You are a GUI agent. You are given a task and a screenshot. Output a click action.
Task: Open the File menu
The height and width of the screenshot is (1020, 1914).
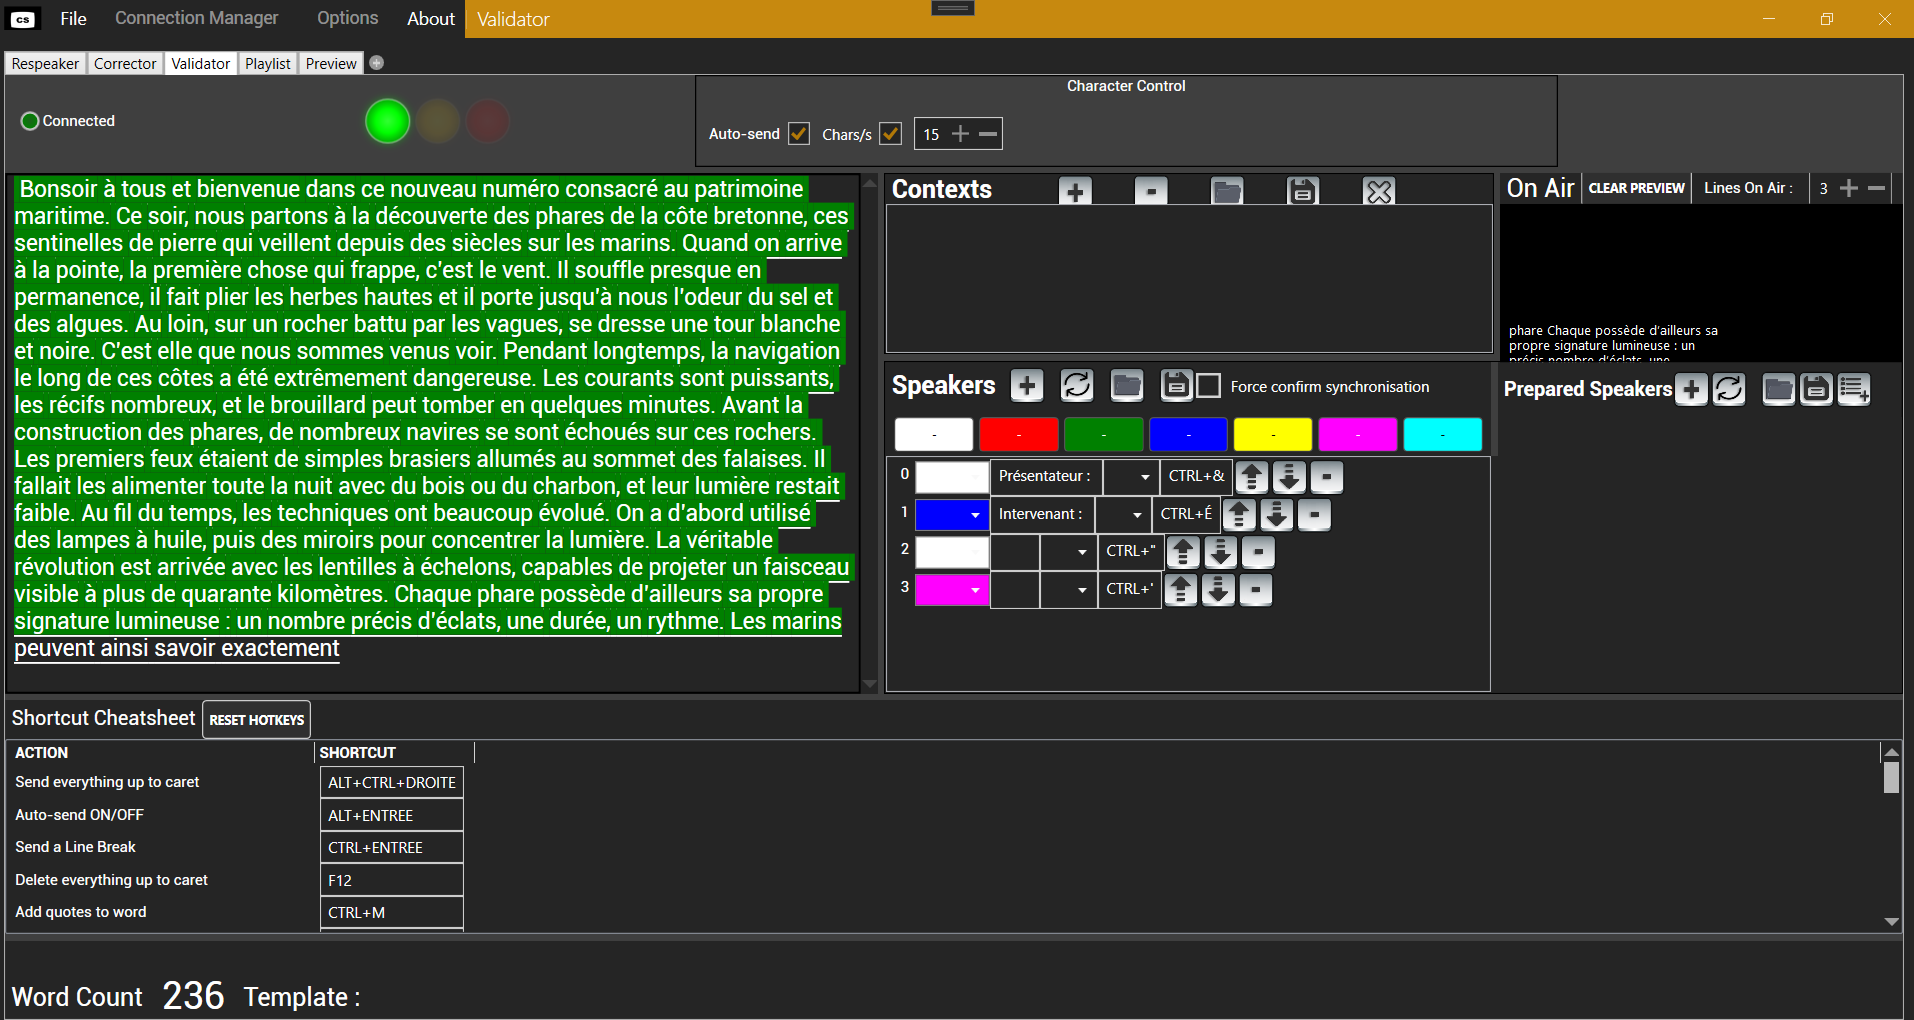click(73, 18)
